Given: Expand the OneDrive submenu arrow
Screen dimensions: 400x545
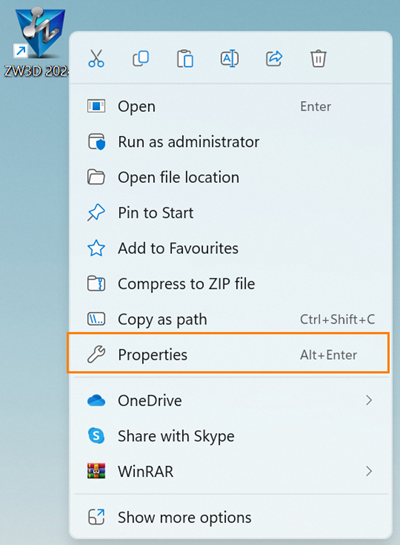Looking at the screenshot, I should [x=369, y=400].
